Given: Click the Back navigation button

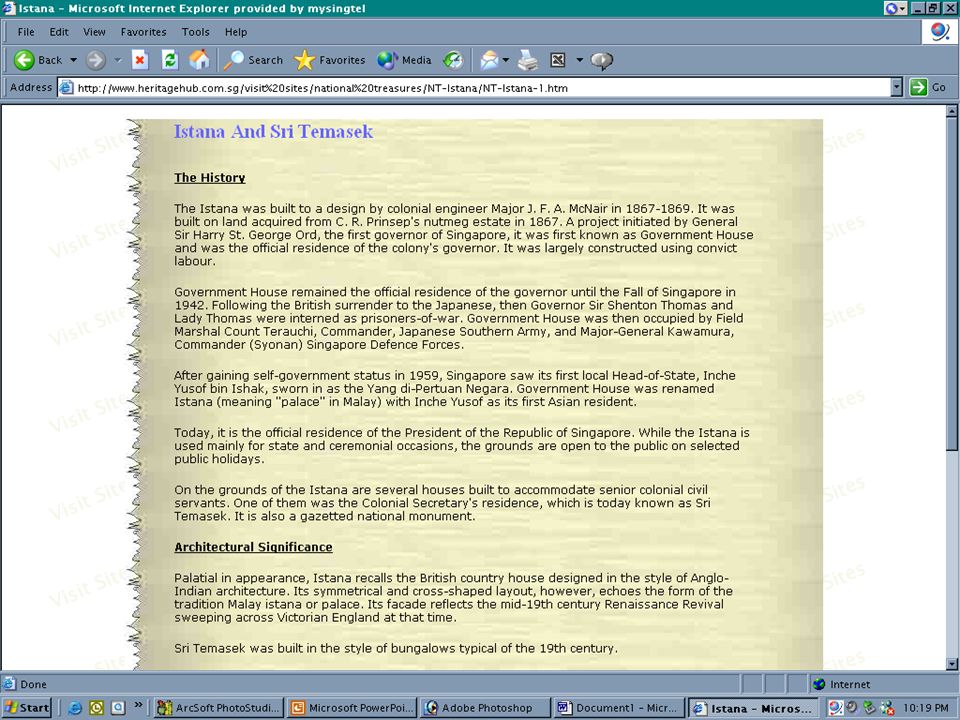Looking at the screenshot, I should pos(38,60).
